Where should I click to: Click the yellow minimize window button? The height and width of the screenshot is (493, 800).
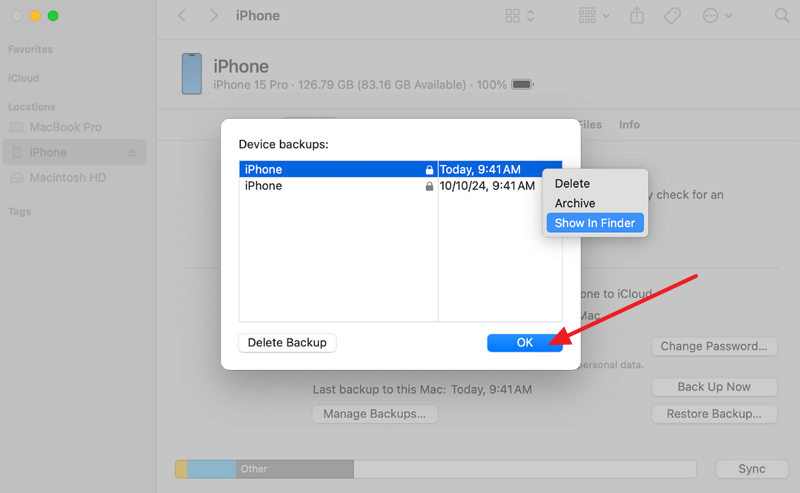(x=35, y=16)
